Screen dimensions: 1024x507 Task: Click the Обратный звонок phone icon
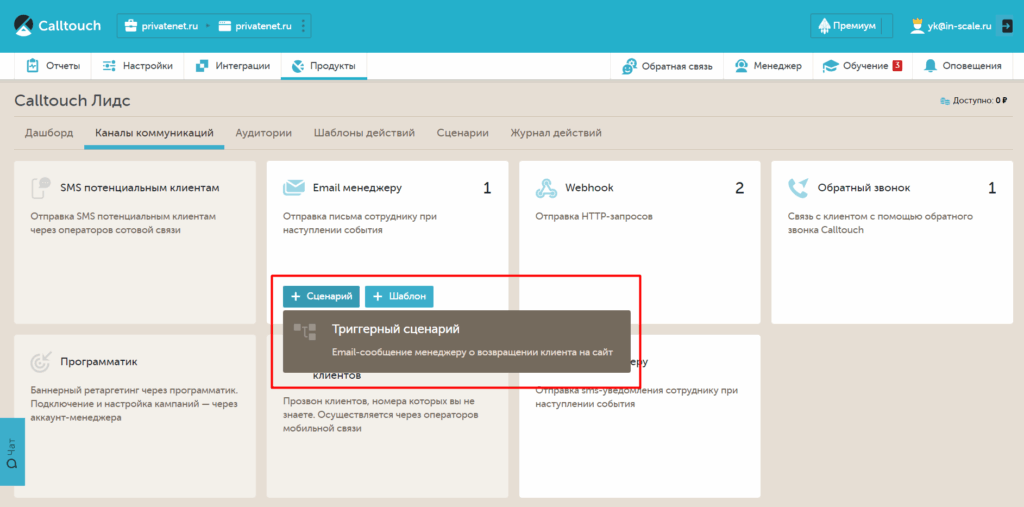798,188
